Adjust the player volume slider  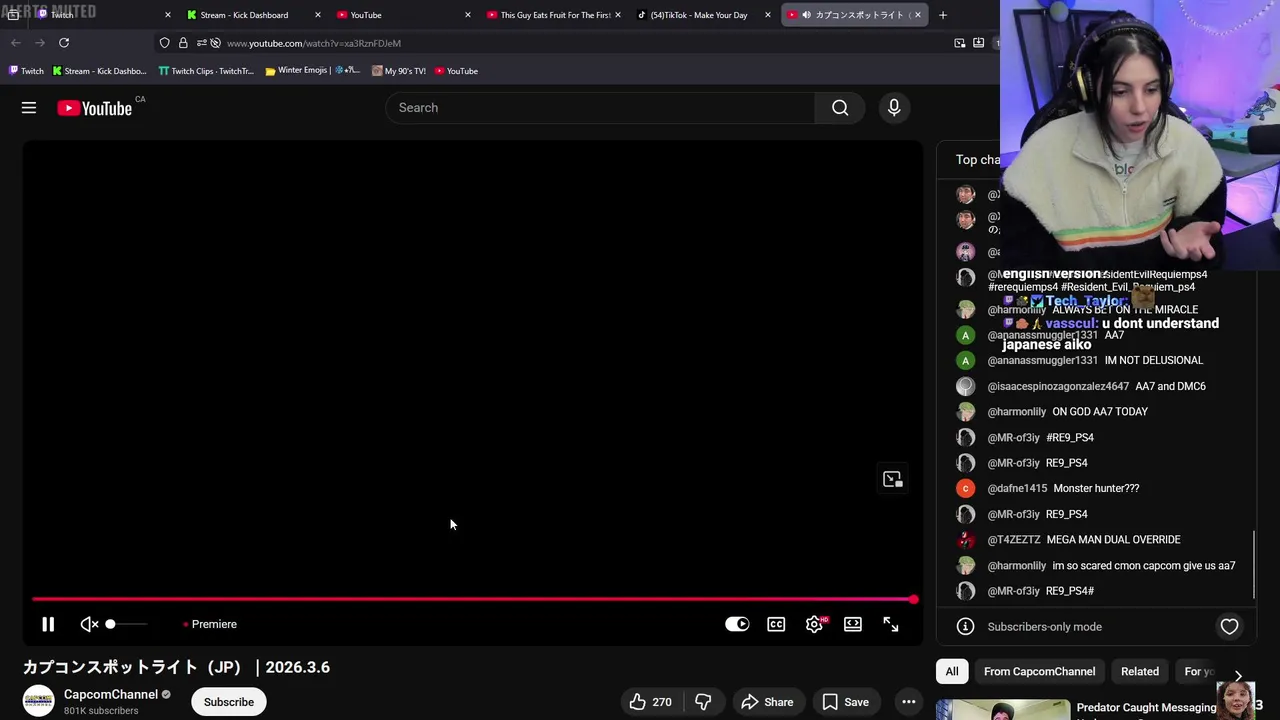click(x=127, y=624)
